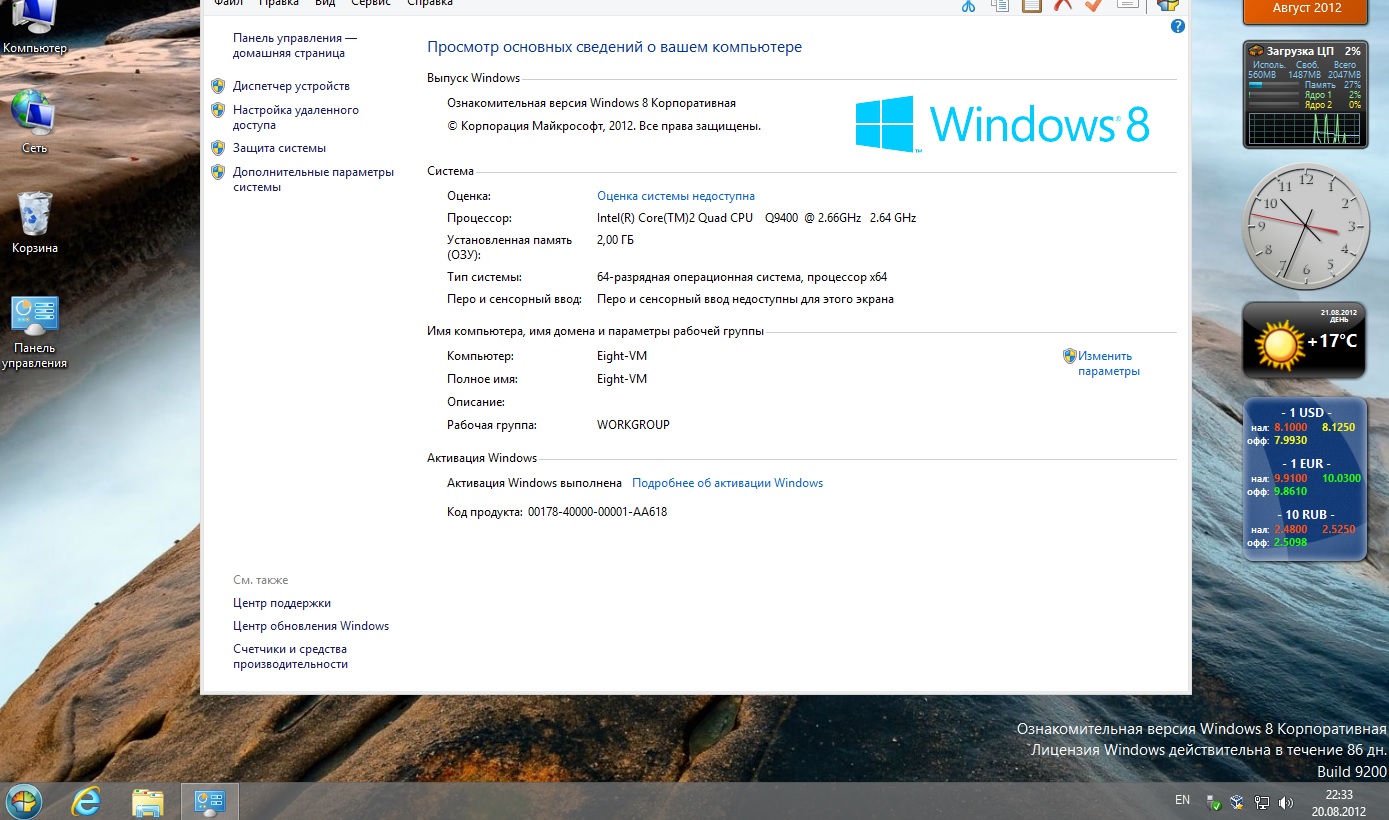Viewport: 1389px width, 820px height.
Task: Open the Вид menu
Action: (x=325, y=3)
